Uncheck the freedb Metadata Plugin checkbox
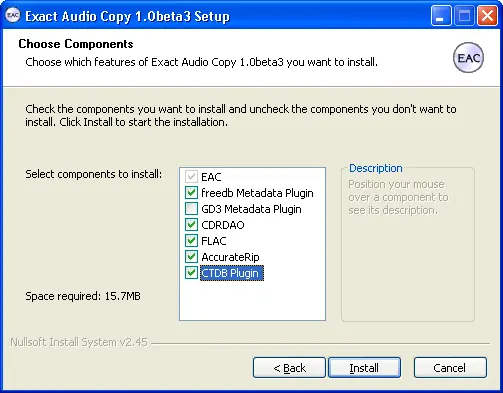The height and width of the screenshot is (393, 503). 191,192
